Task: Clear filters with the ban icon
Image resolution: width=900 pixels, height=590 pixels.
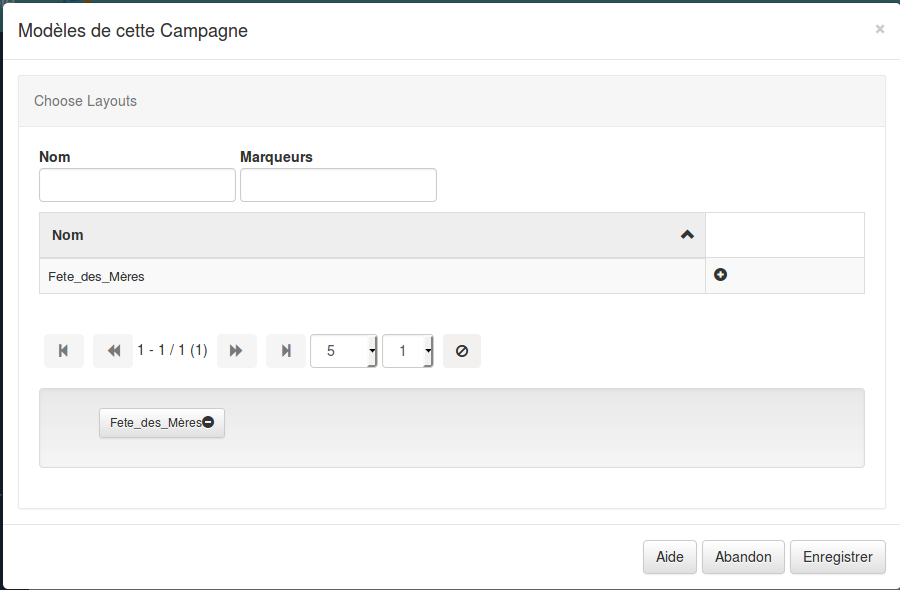Action: tap(462, 351)
